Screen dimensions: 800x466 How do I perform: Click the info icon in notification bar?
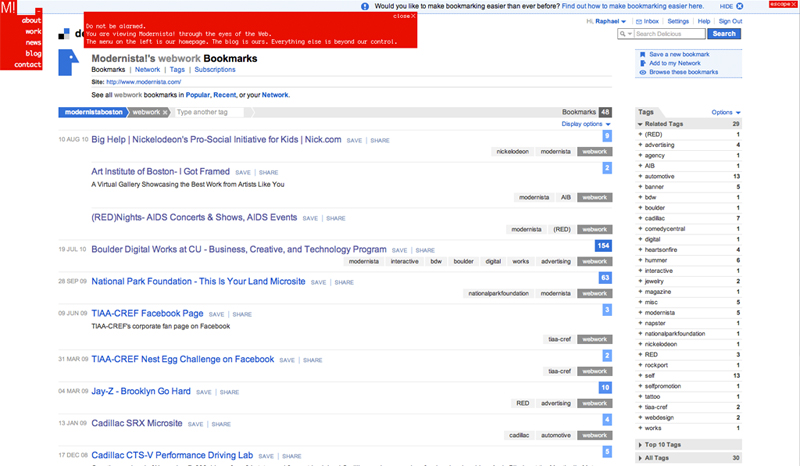[x=365, y=6]
